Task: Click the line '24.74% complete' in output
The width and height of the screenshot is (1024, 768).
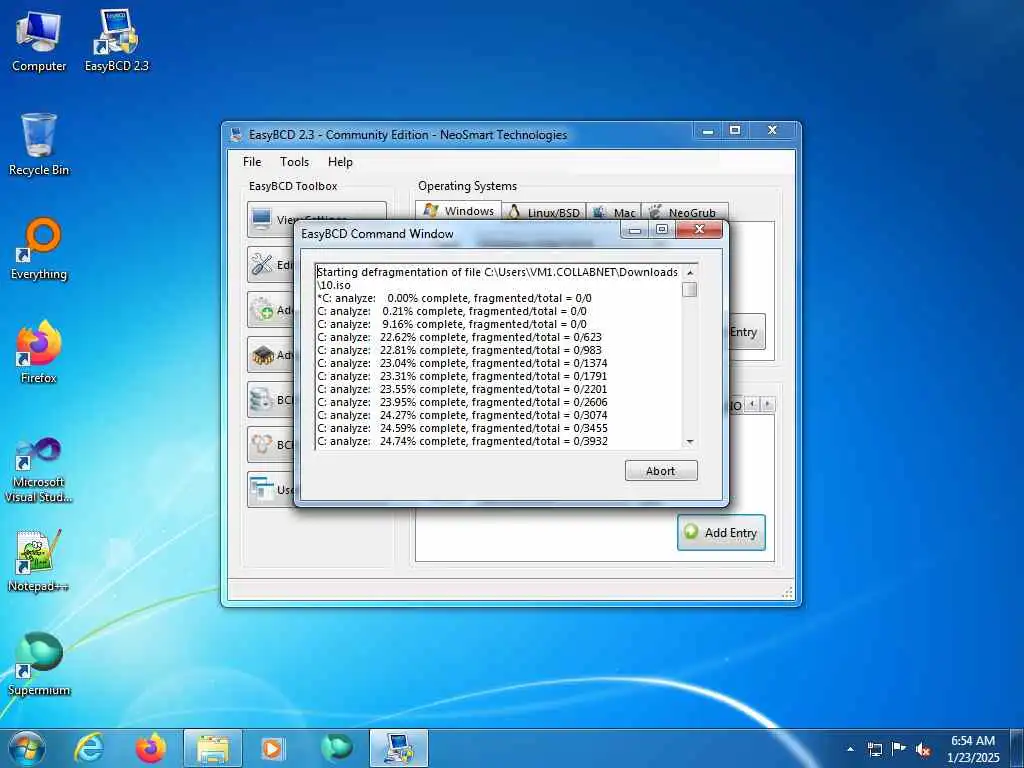Action: click(462, 441)
